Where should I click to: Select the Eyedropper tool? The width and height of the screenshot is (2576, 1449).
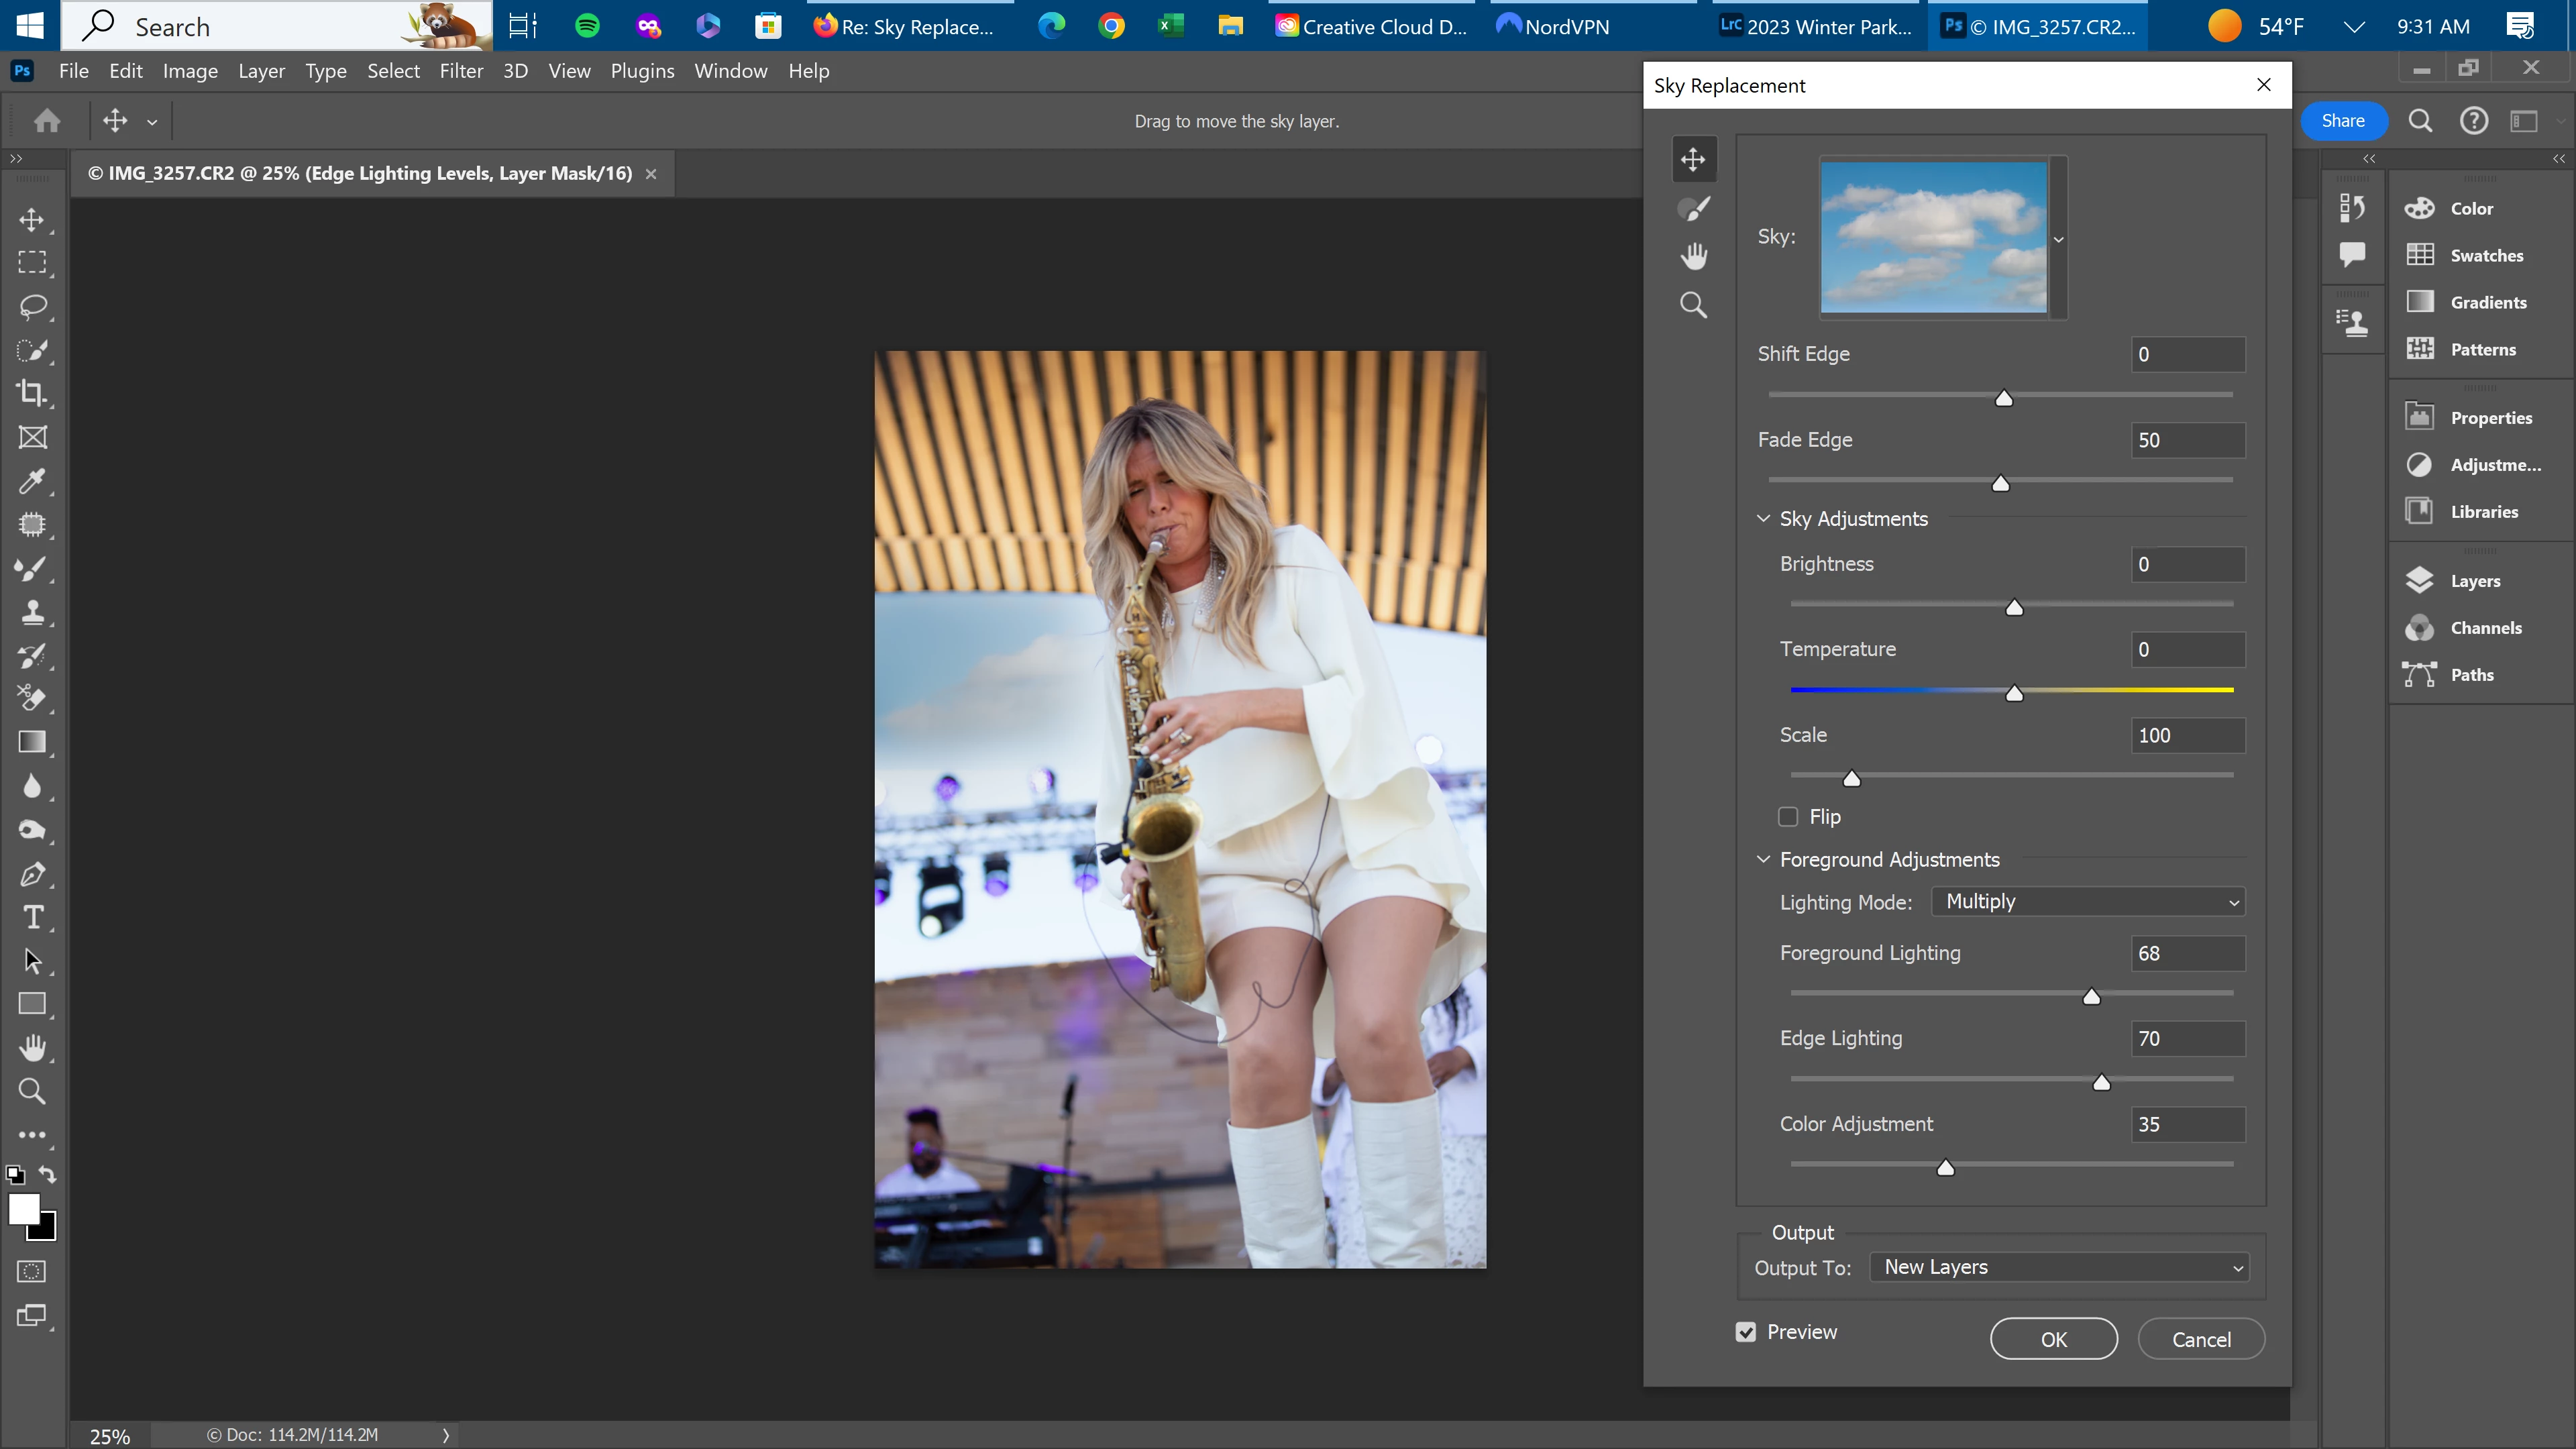point(32,481)
